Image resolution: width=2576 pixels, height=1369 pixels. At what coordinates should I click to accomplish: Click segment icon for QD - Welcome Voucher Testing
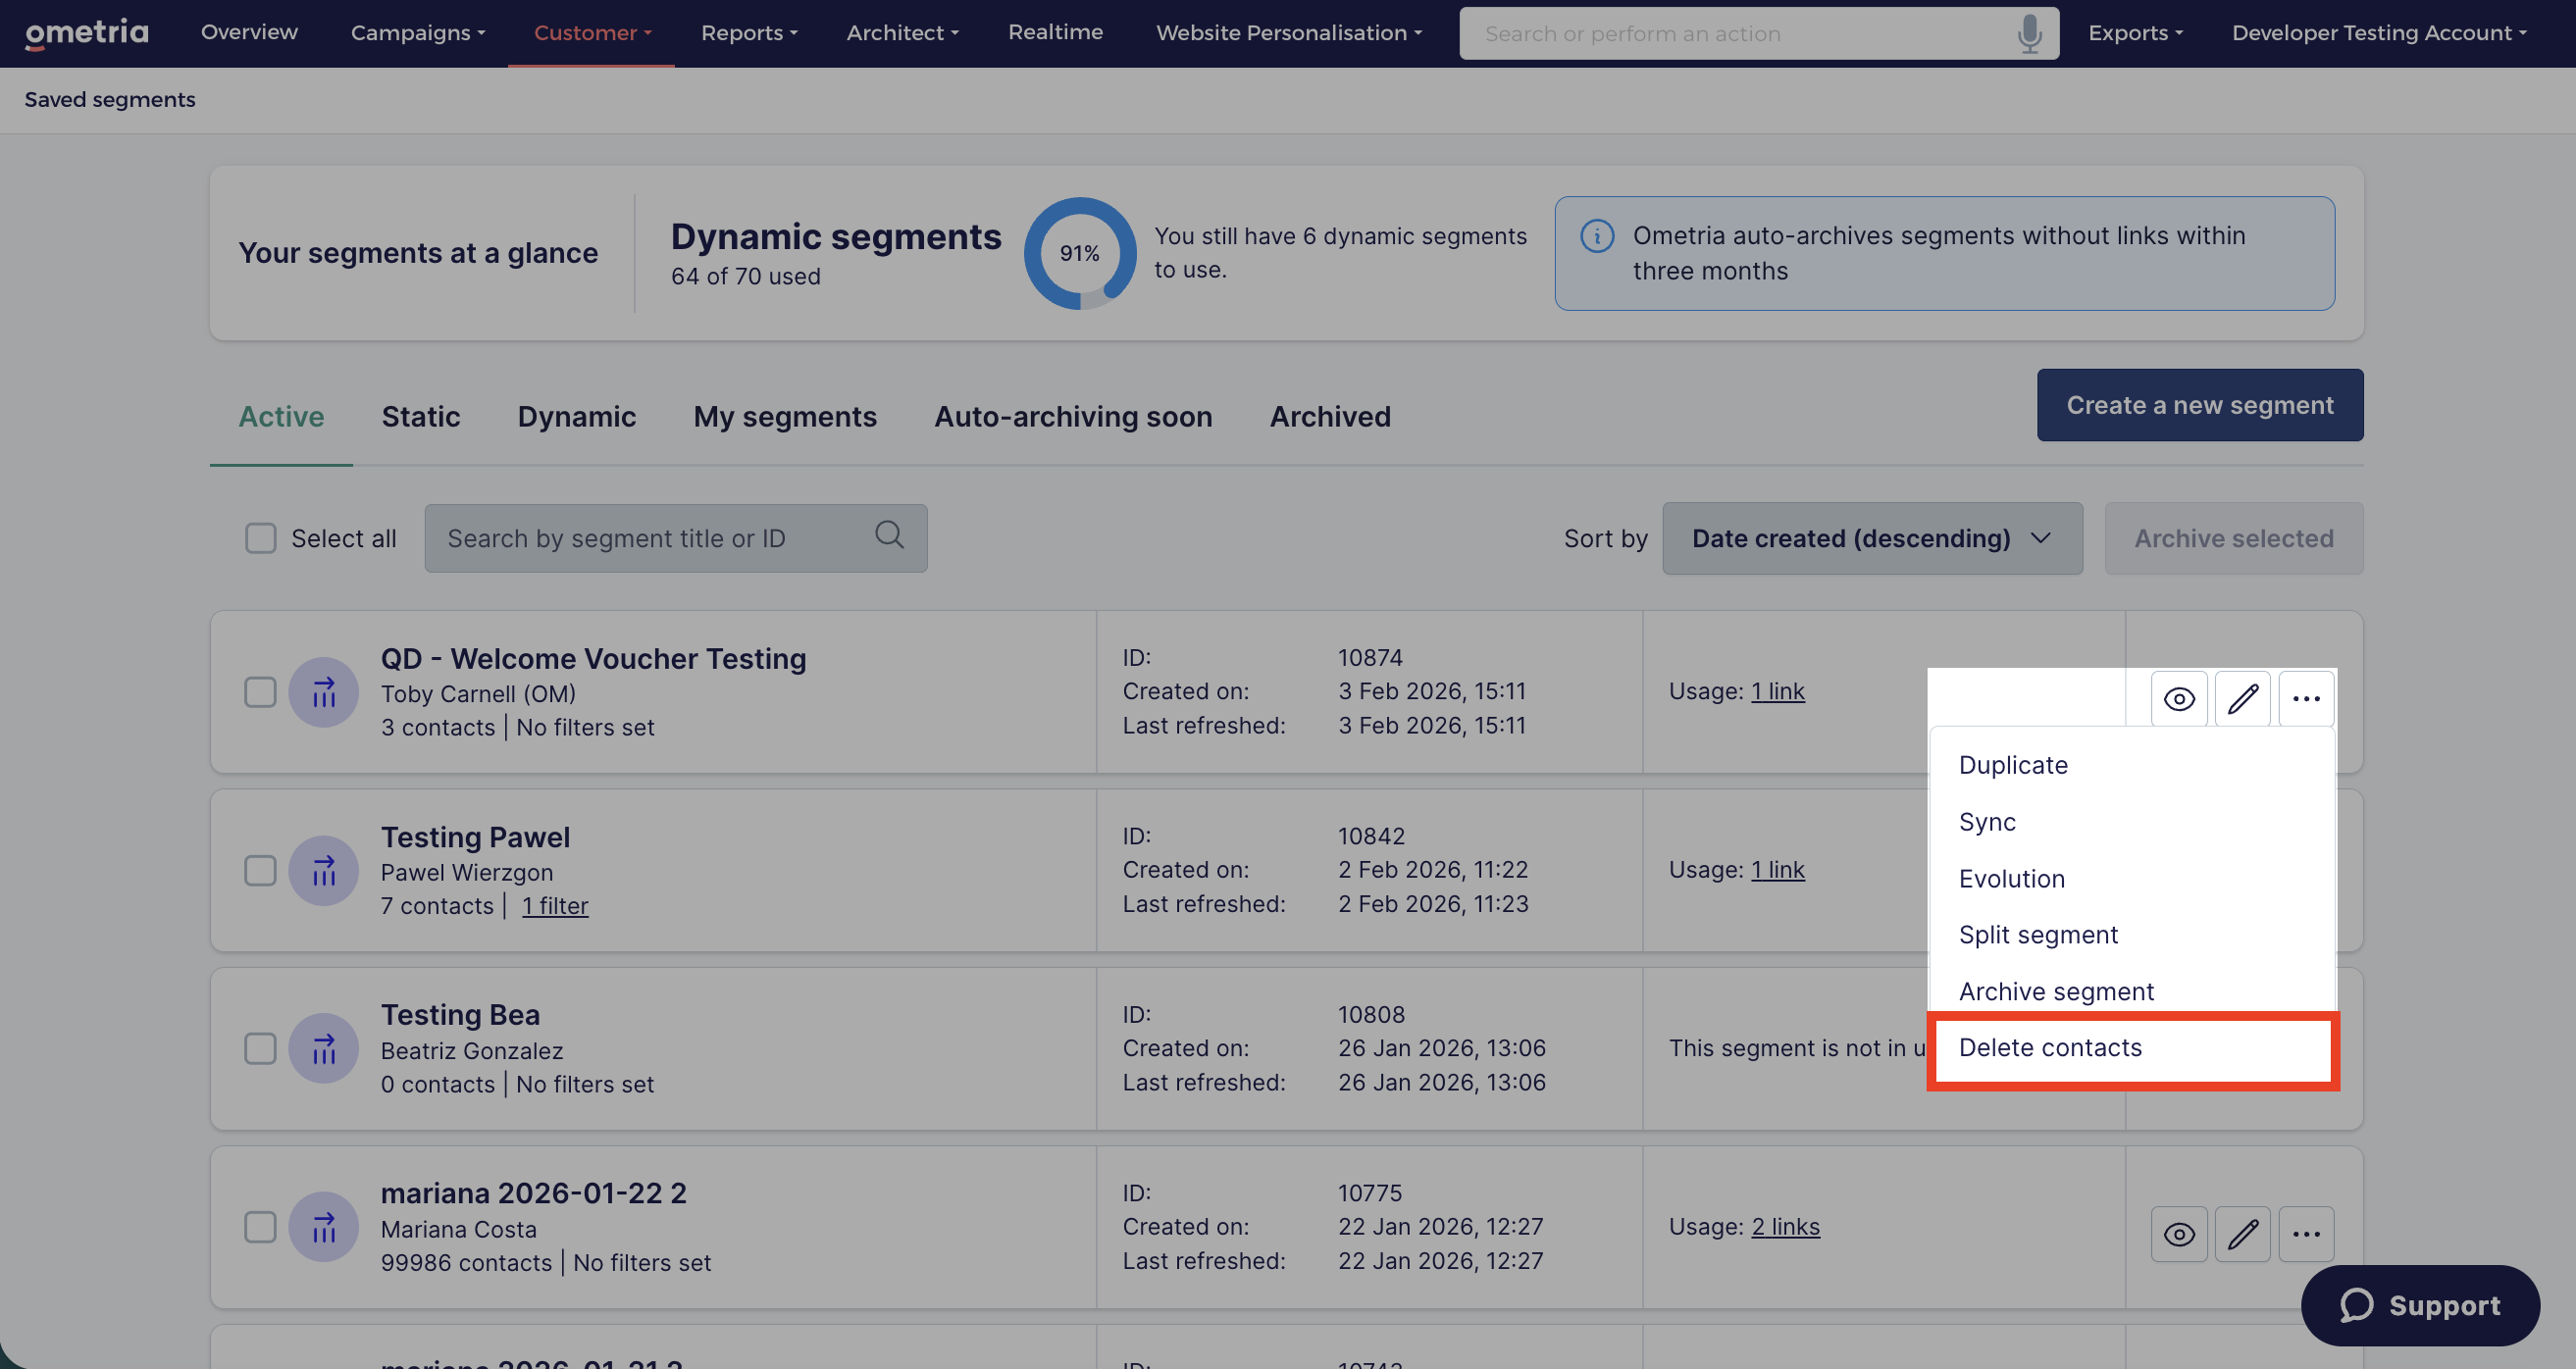point(323,692)
